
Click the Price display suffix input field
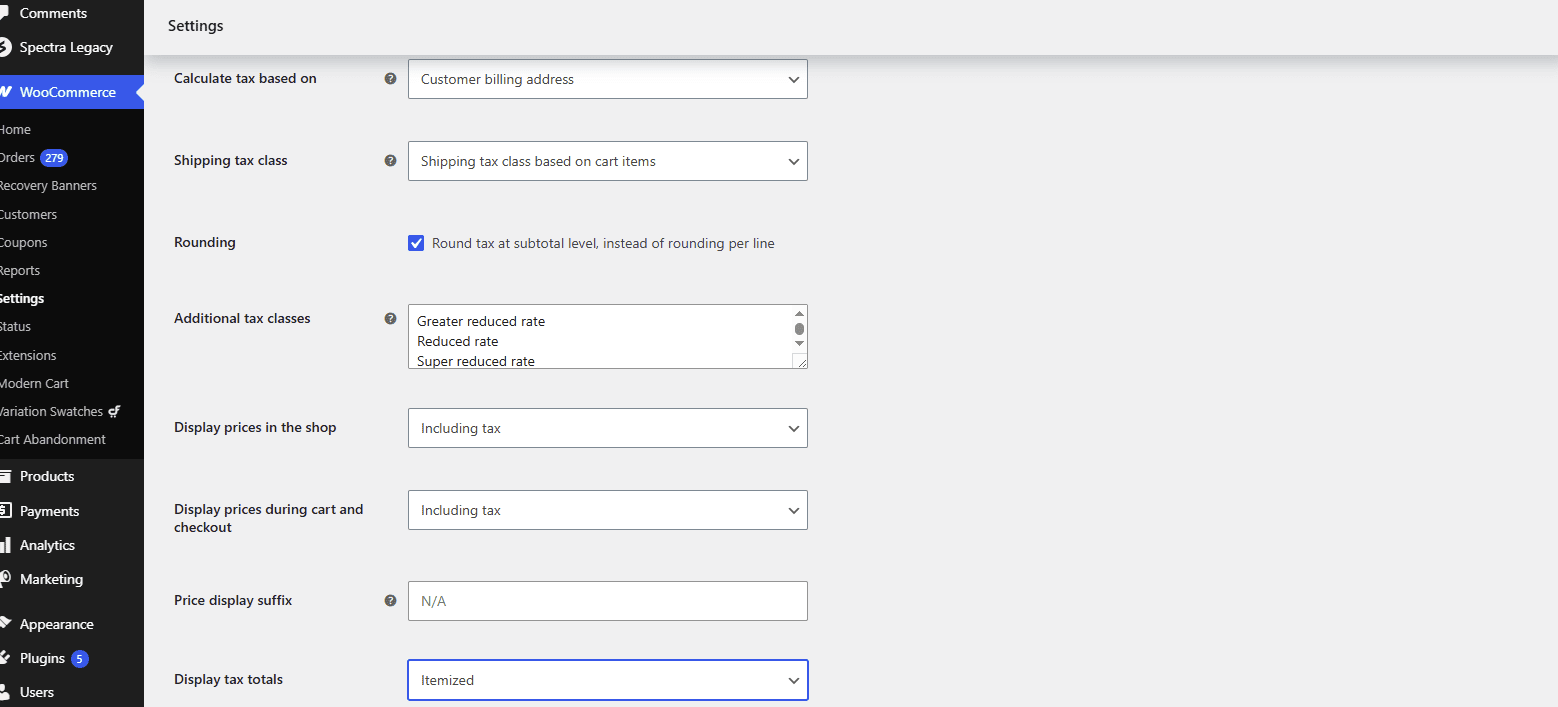coord(607,601)
